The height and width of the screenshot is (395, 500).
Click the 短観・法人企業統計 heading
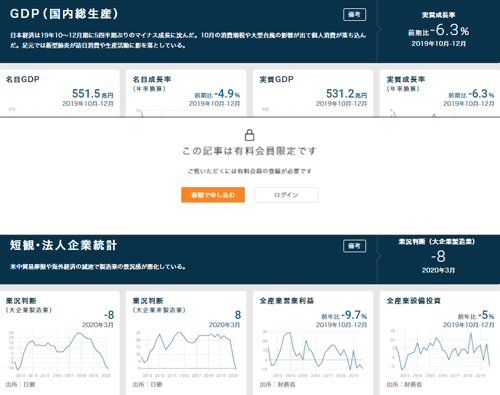[x=63, y=245]
